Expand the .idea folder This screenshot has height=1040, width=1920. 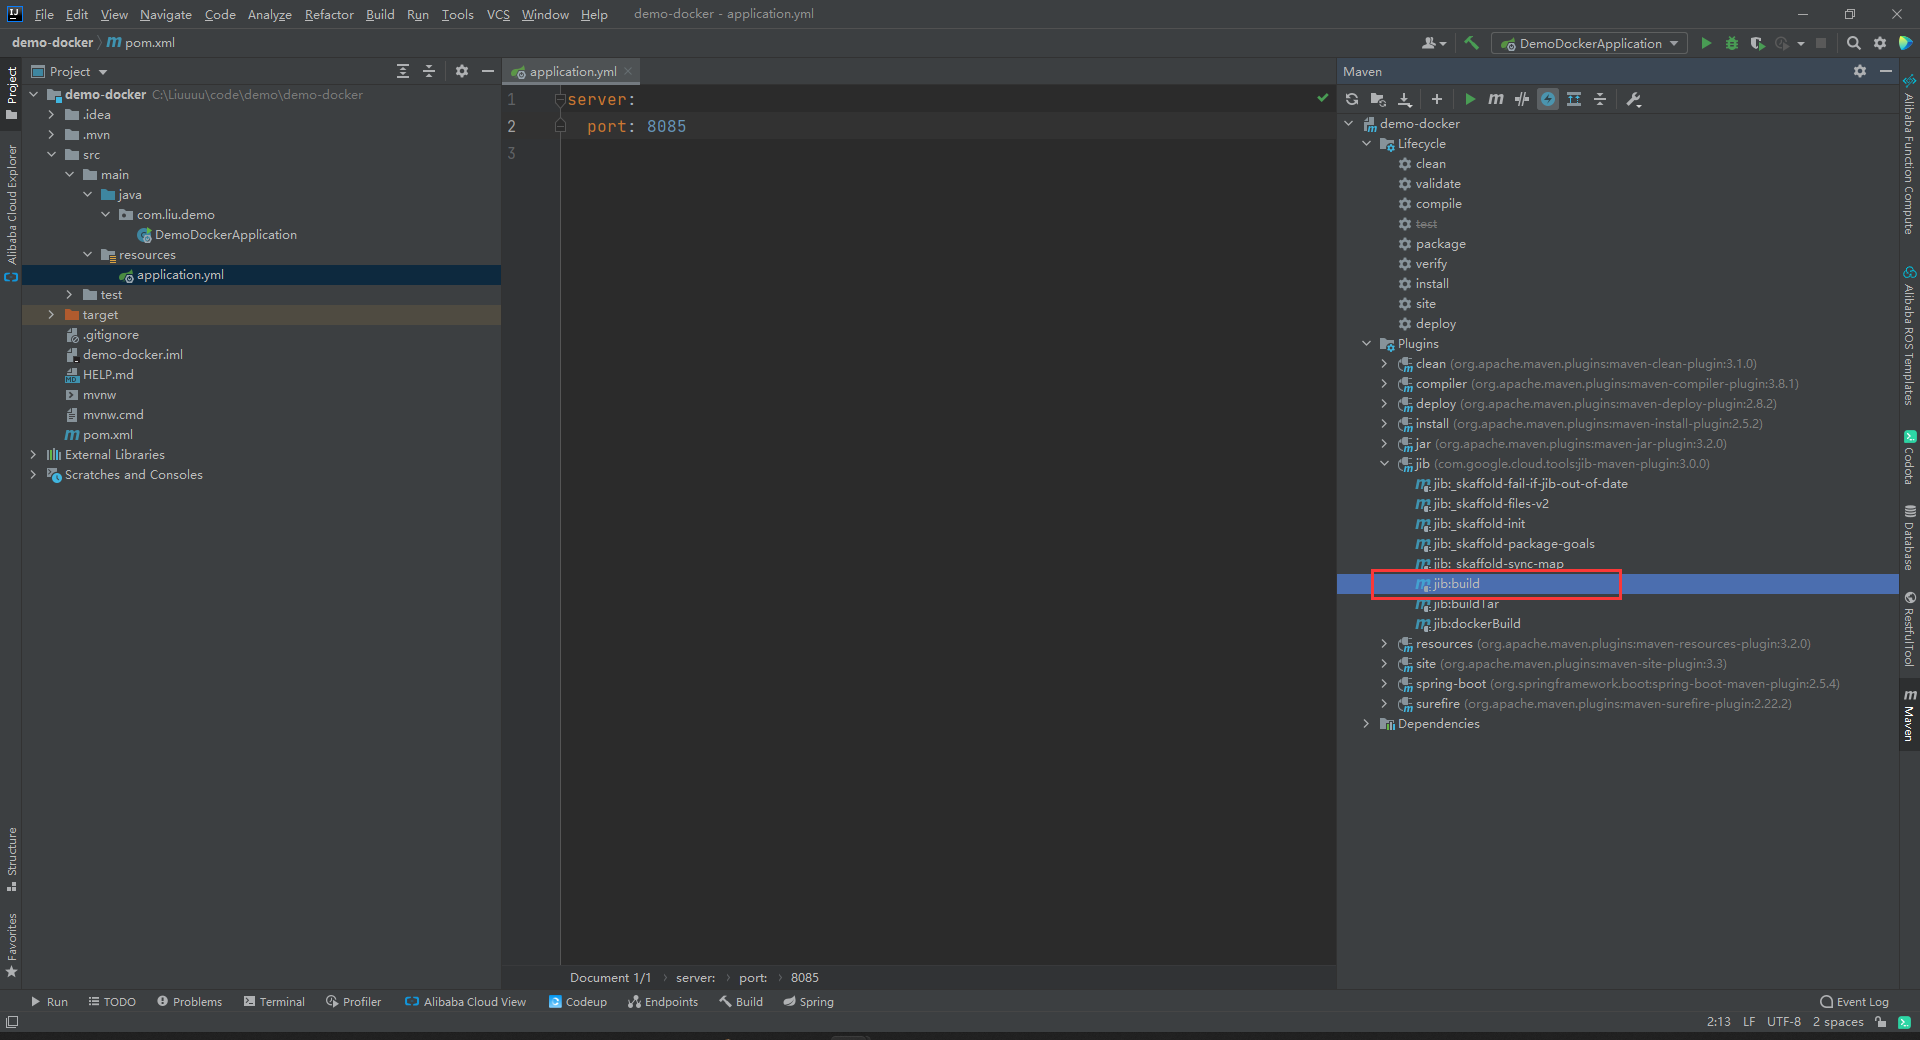coord(51,114)
